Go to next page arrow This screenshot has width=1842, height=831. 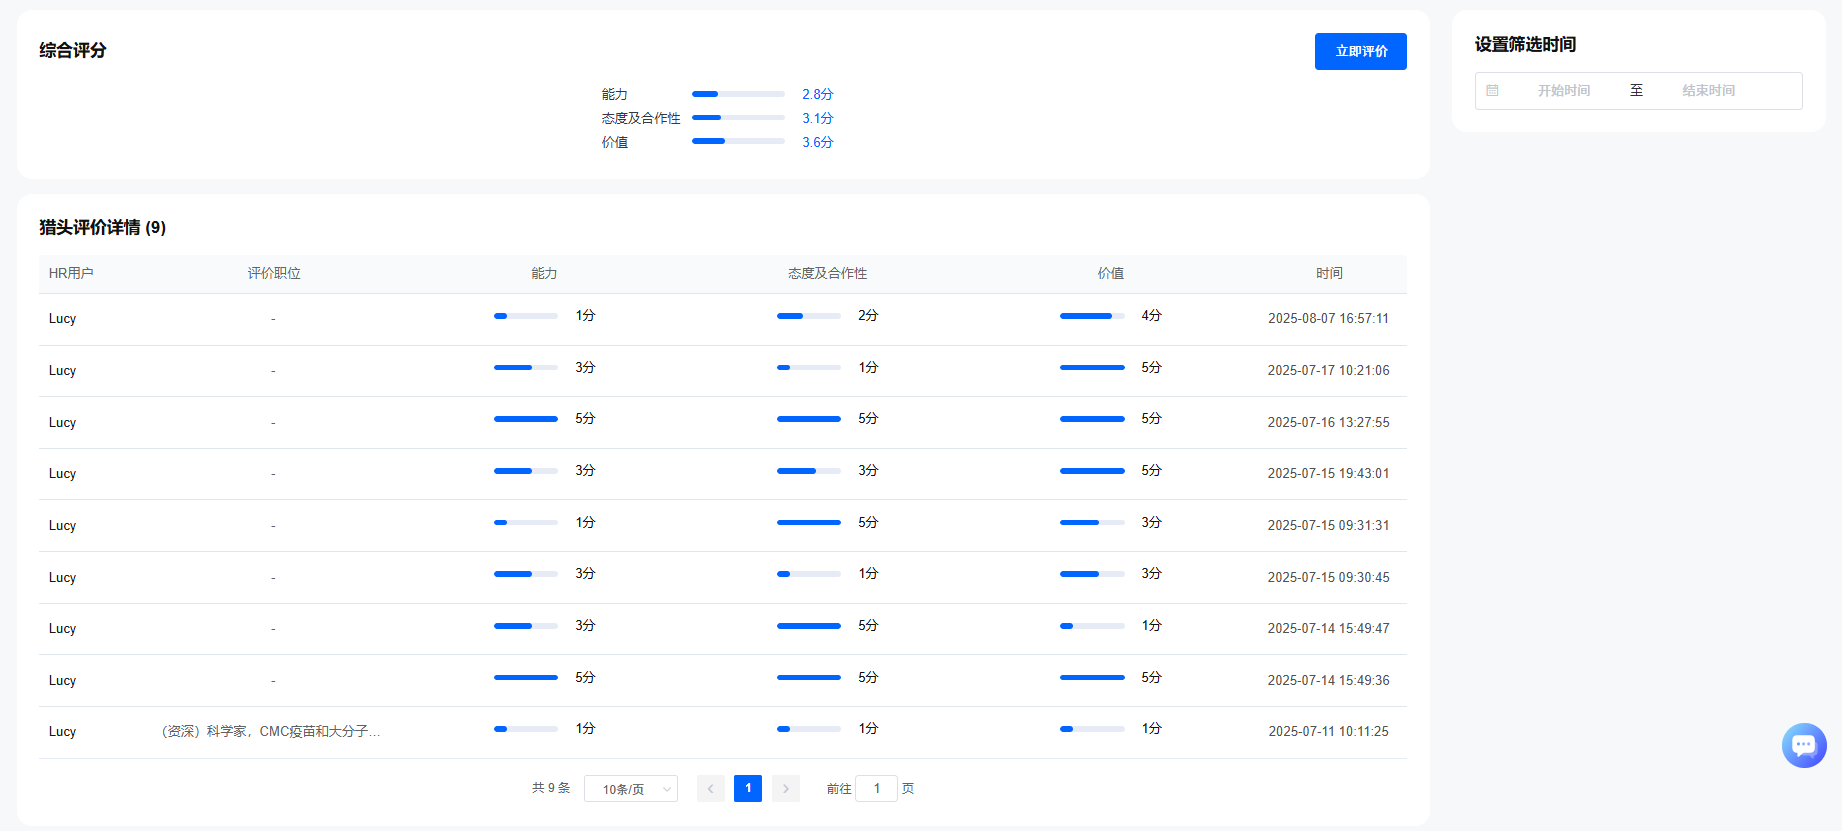point(786,789)
